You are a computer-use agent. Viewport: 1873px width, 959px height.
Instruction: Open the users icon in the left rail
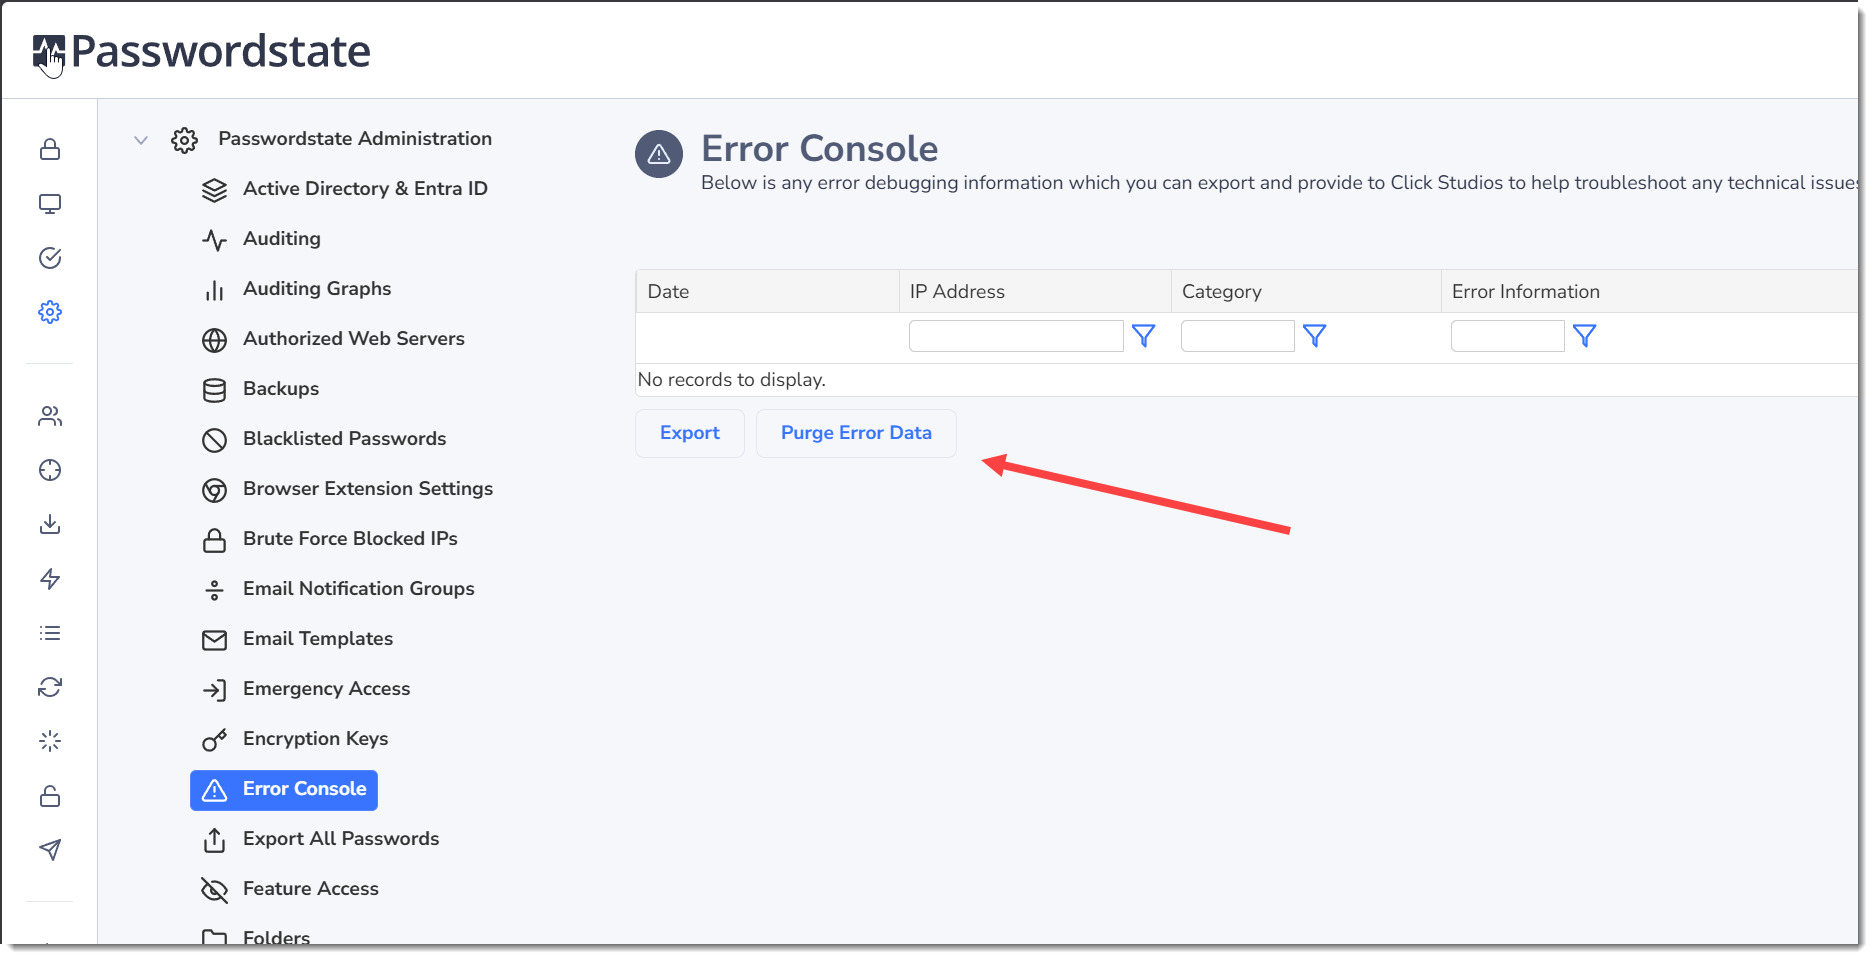(50, 416)
